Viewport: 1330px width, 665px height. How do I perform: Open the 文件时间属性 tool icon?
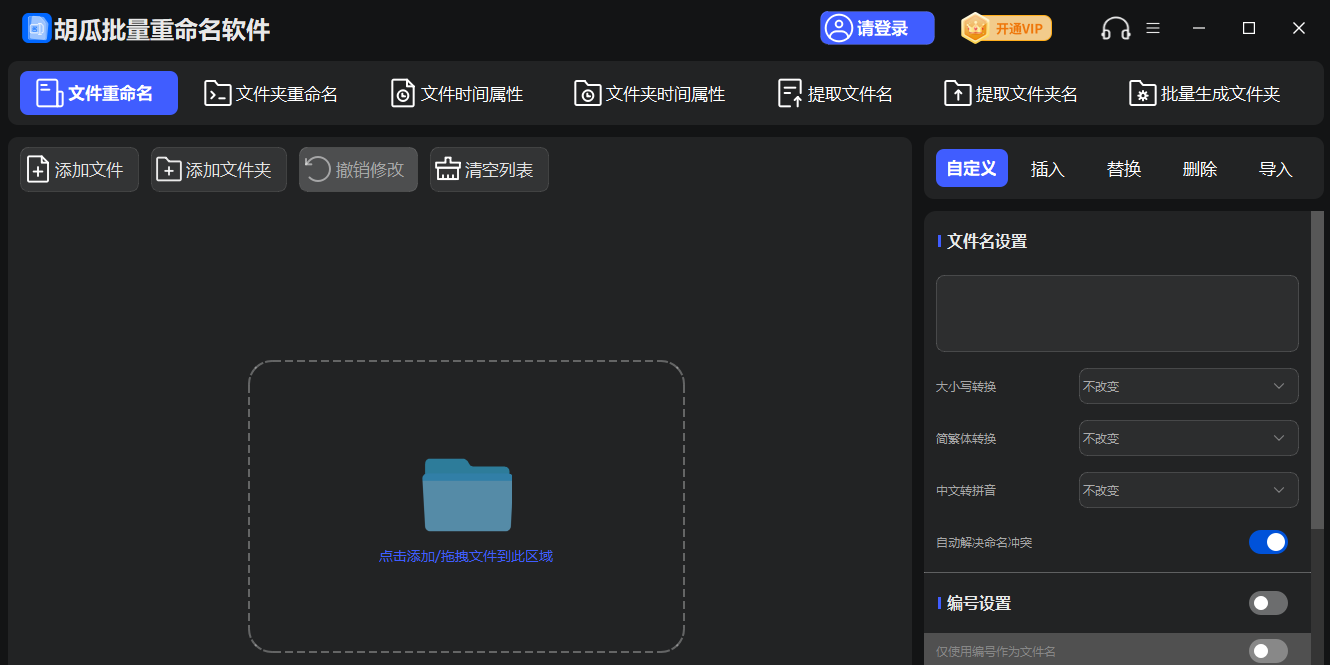click(x=403, y=93)
